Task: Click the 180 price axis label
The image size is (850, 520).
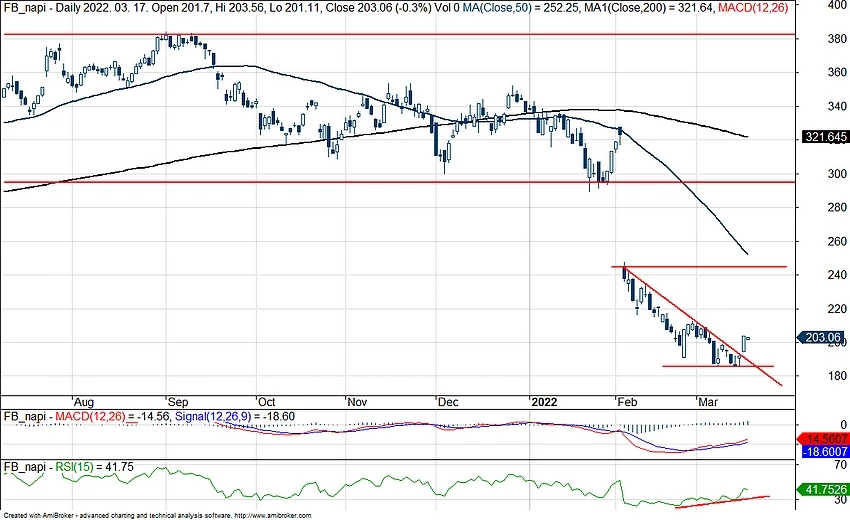Action: (x=837, y=376)
